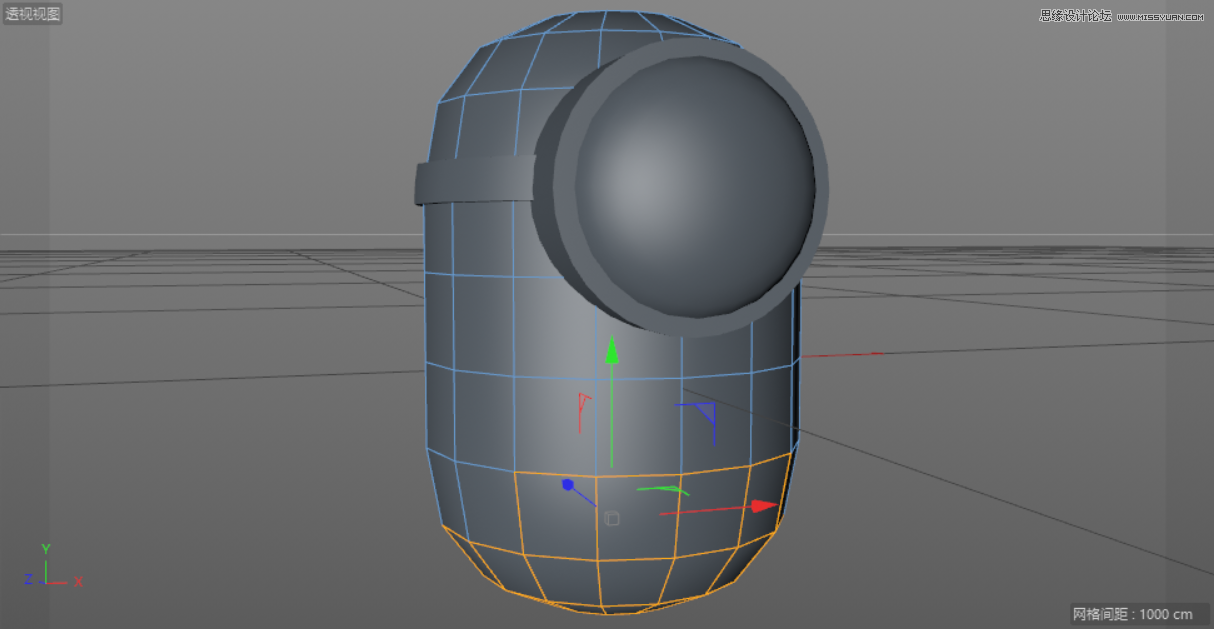
Task: Click the green Y axis orientation indicator
Action: point(45,548)
